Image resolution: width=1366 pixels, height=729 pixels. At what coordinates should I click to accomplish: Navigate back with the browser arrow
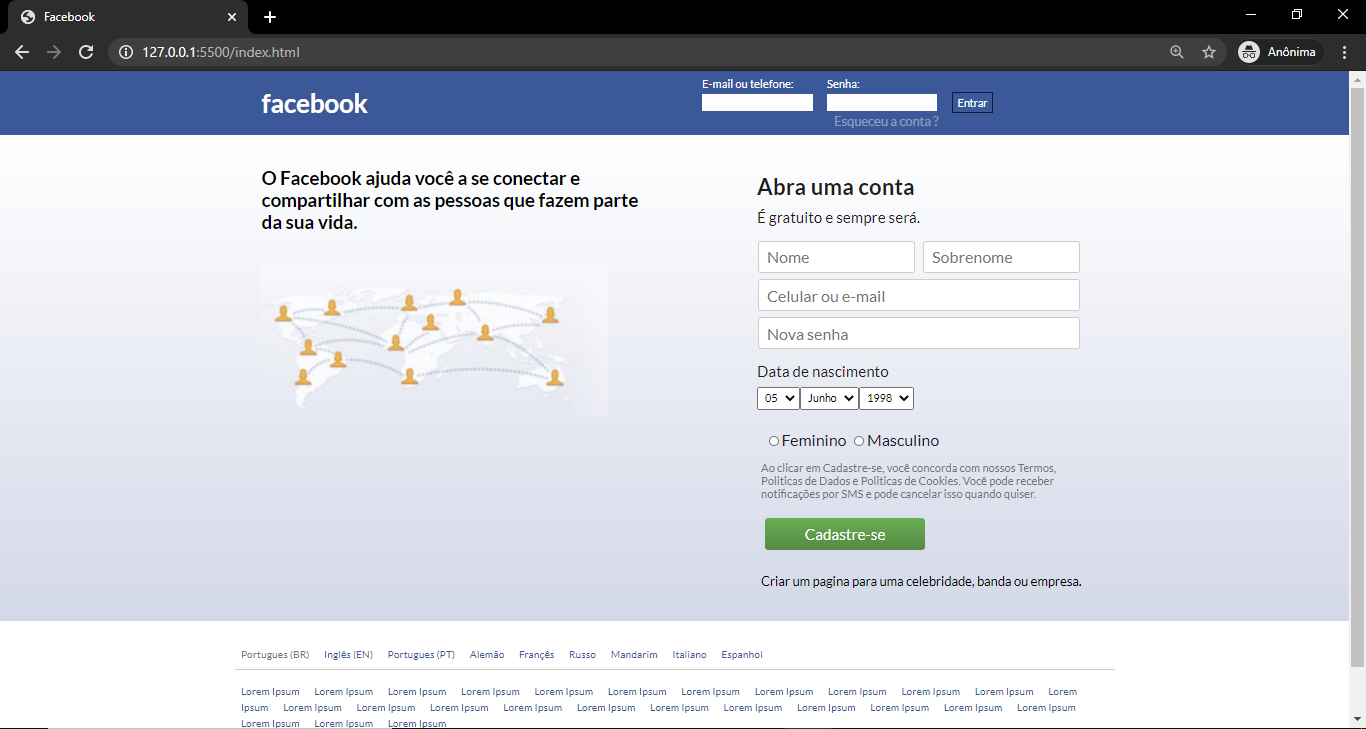[x=22, y=51]
